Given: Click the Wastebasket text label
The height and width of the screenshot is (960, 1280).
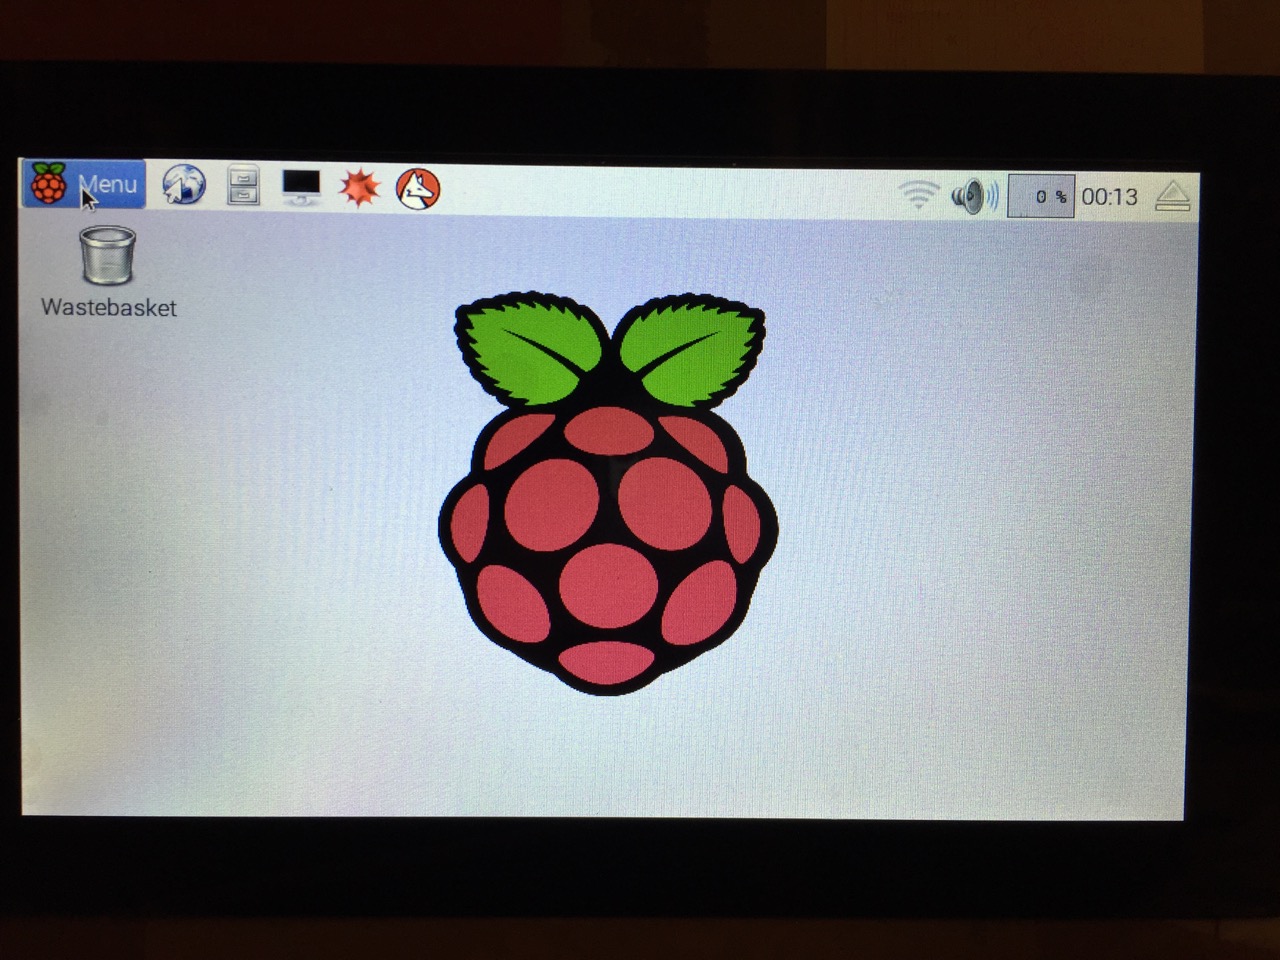Looking at the screenshot, I should pos(109,308).
